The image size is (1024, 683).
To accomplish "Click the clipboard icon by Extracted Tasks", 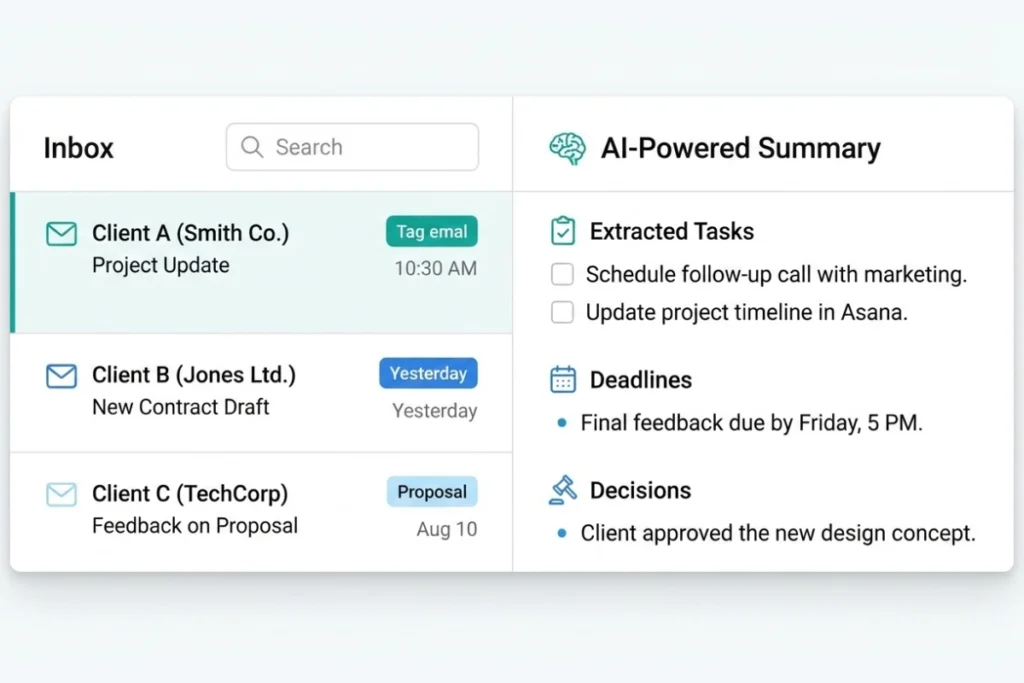I will 562,230.
